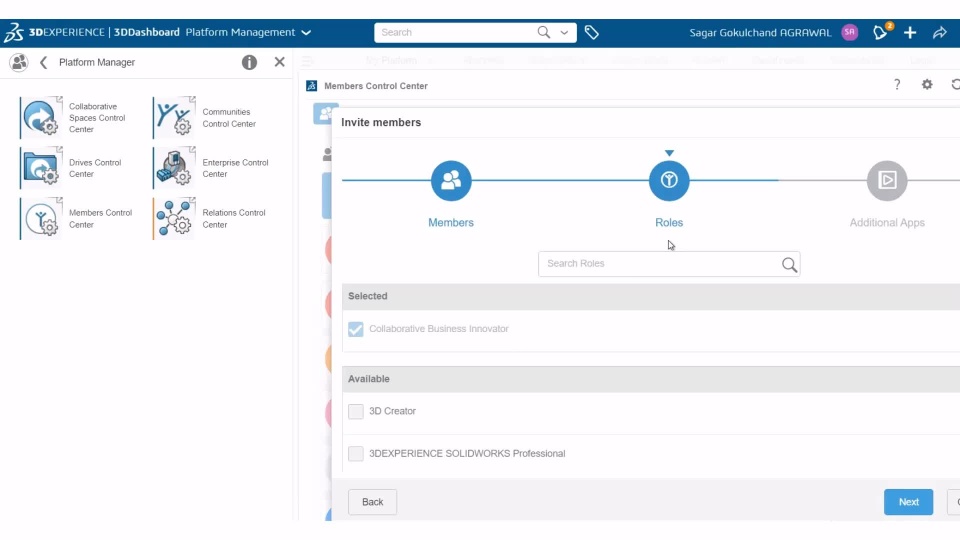Open the Platform Manager info icon

[x=249, y=62]
